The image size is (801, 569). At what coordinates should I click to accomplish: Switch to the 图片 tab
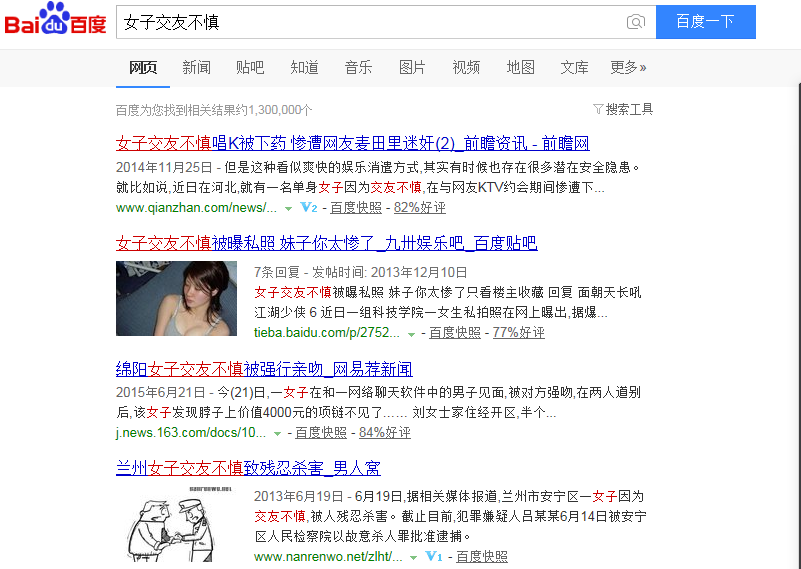click(412, 67)
